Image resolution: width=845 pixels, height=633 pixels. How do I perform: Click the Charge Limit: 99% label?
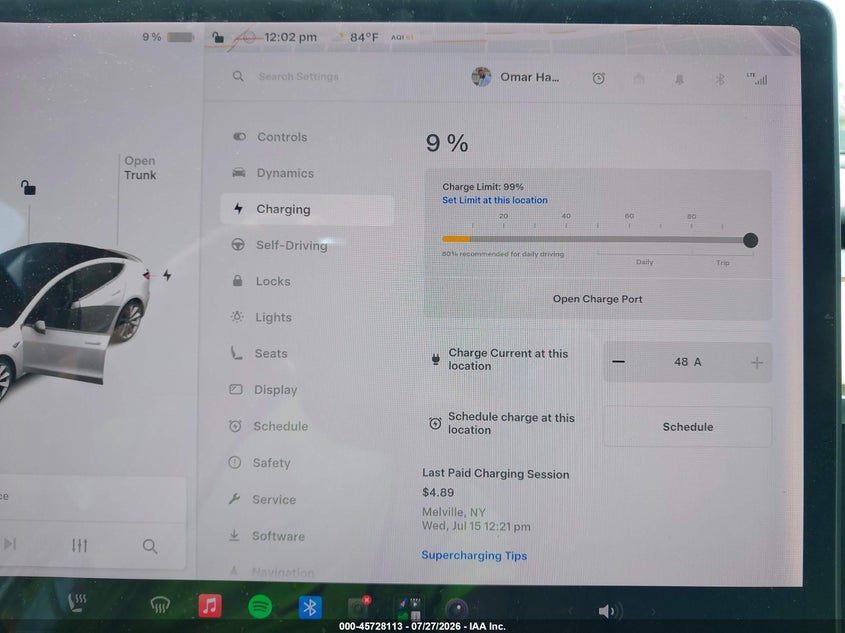click(x=483, y=187)
